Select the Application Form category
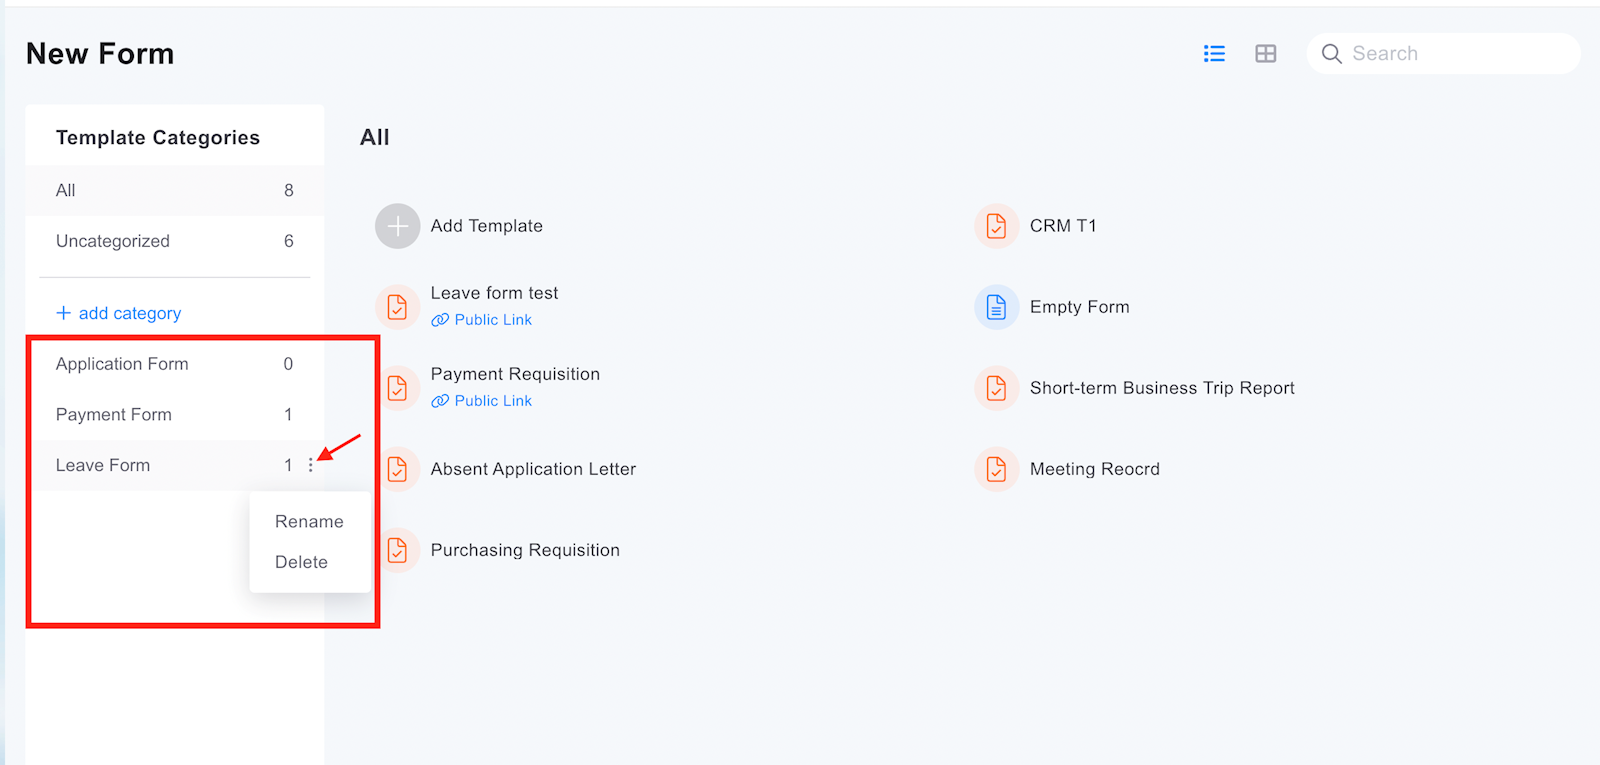 [122, 364]
